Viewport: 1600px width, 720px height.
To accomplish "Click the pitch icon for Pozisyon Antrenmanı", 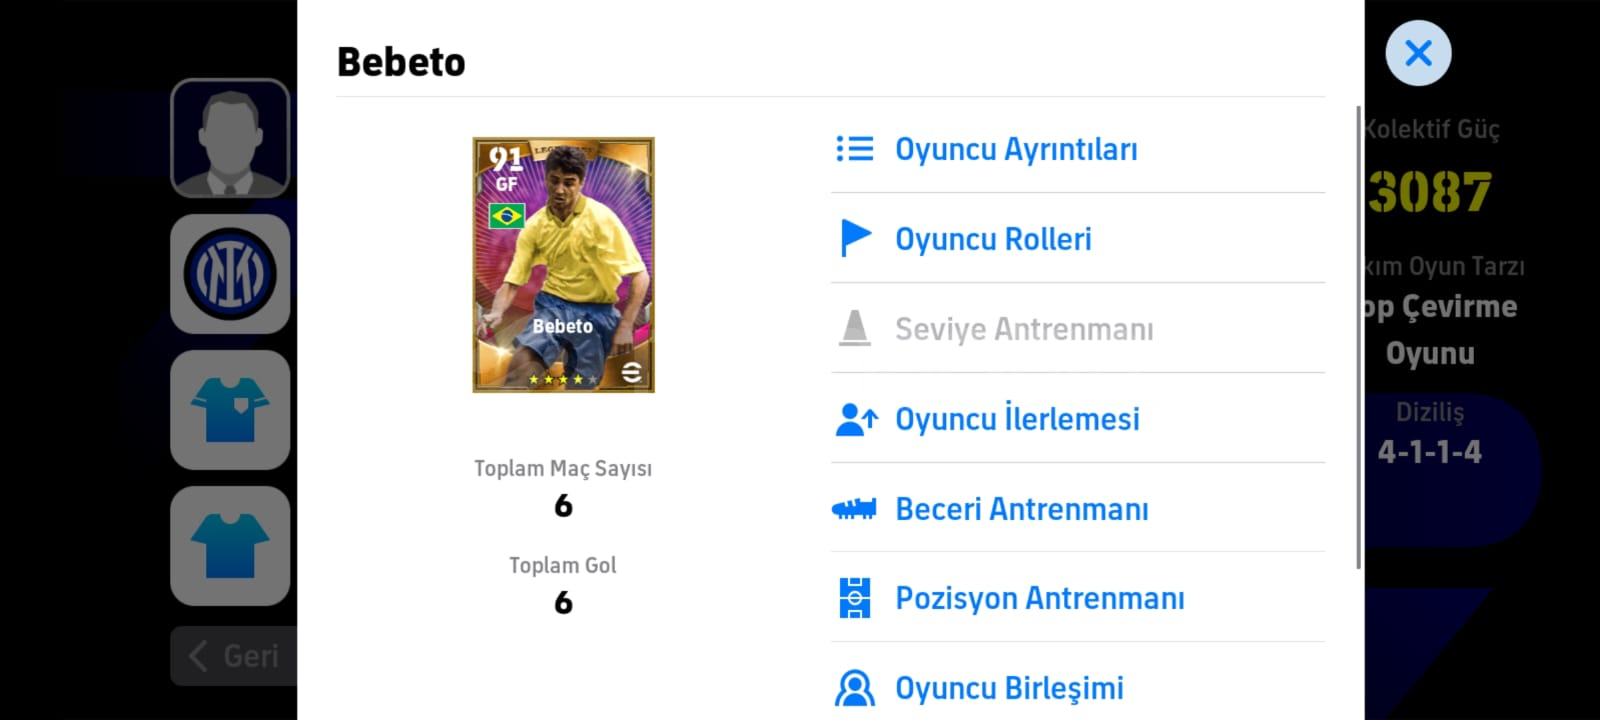I will [855, 598].
